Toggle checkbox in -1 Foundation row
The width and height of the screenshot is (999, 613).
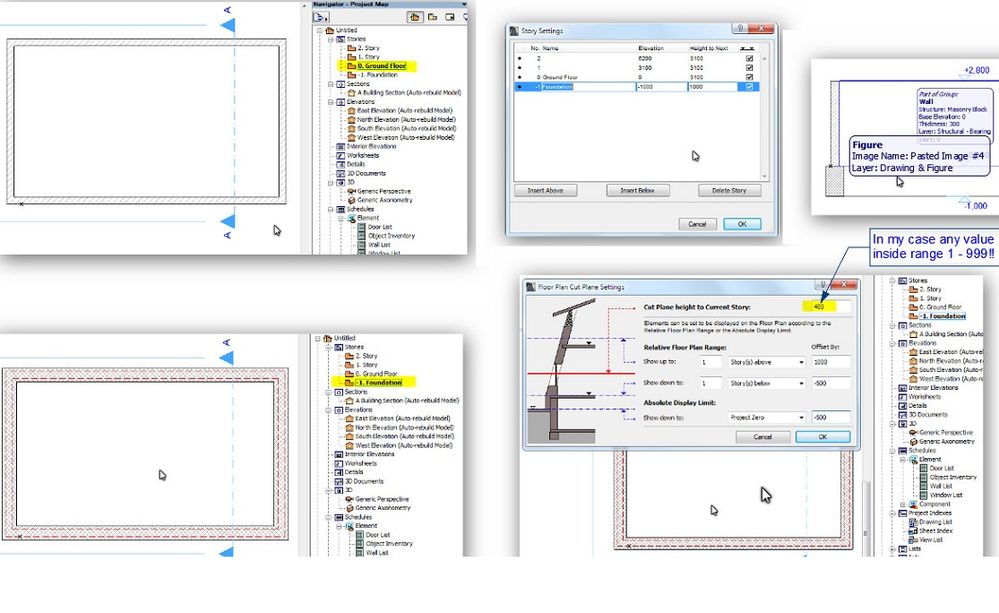point(749,87)
